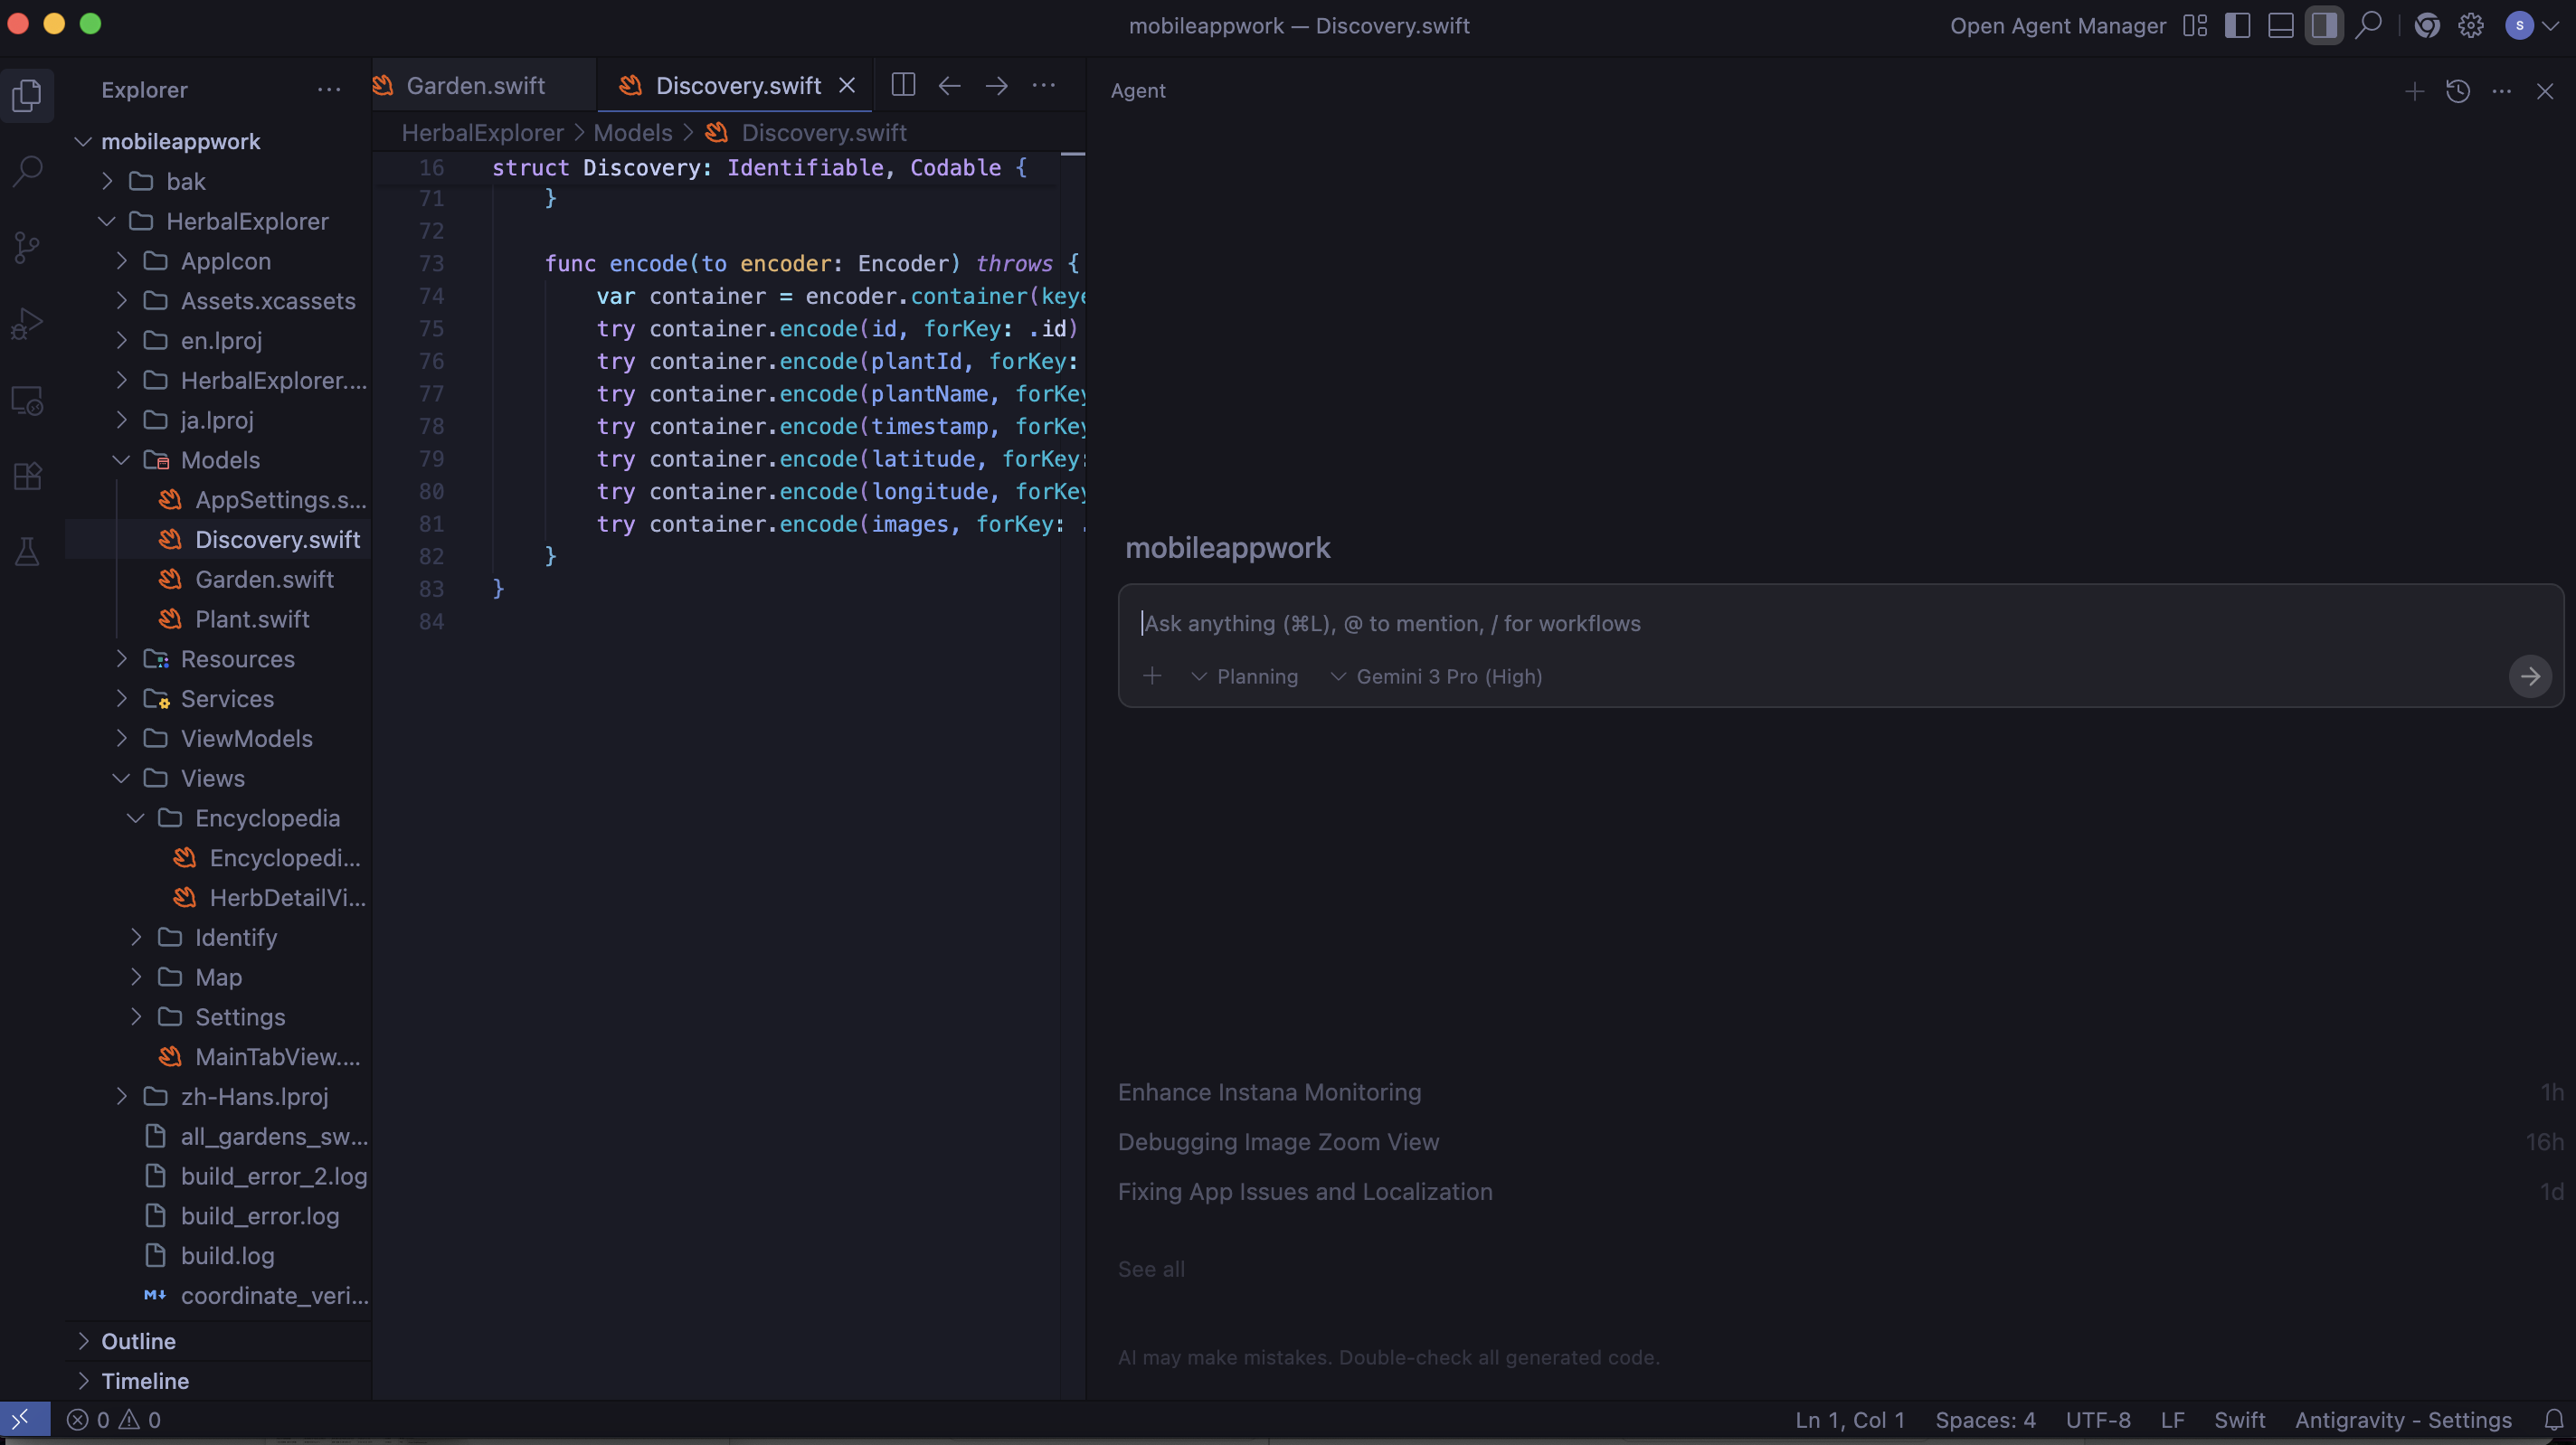This screenshot has height=1445, width=2576.
Task: Toggle the bottom panel visibility
Action: [x=2281, y=25]
